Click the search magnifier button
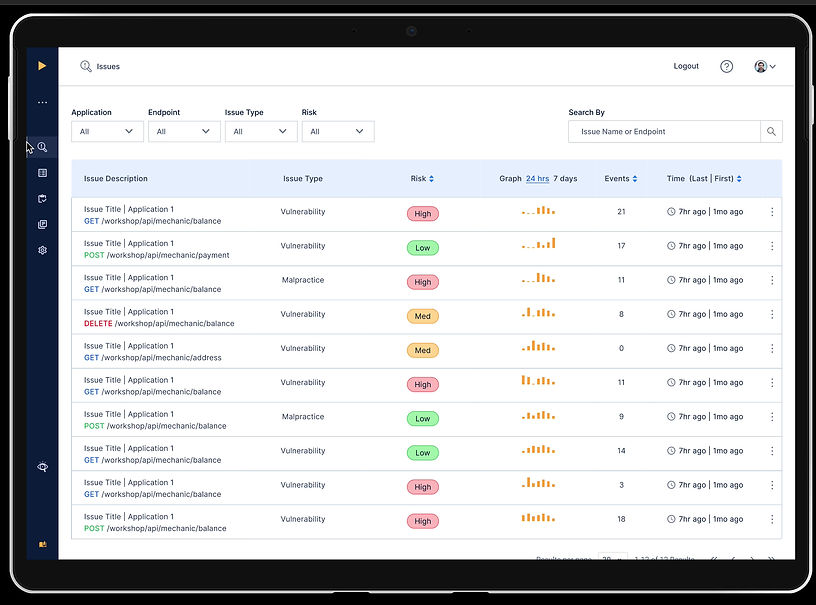Image resolution: width=816 pixels, height=605 pixels. tap(771, 132)
